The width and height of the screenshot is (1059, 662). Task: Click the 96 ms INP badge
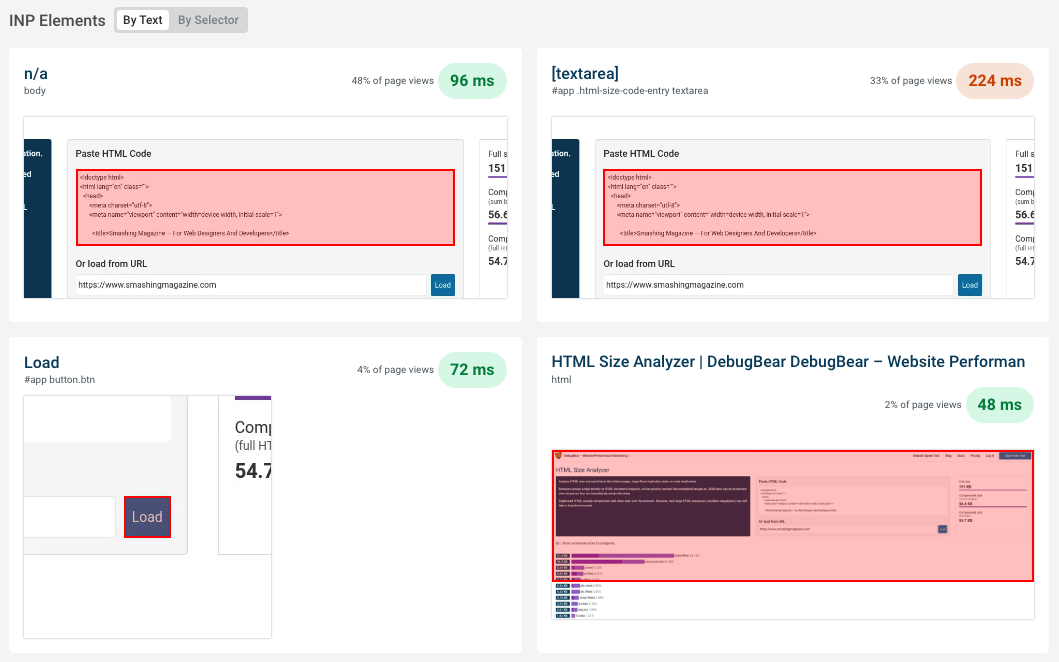tap(472, 81)
